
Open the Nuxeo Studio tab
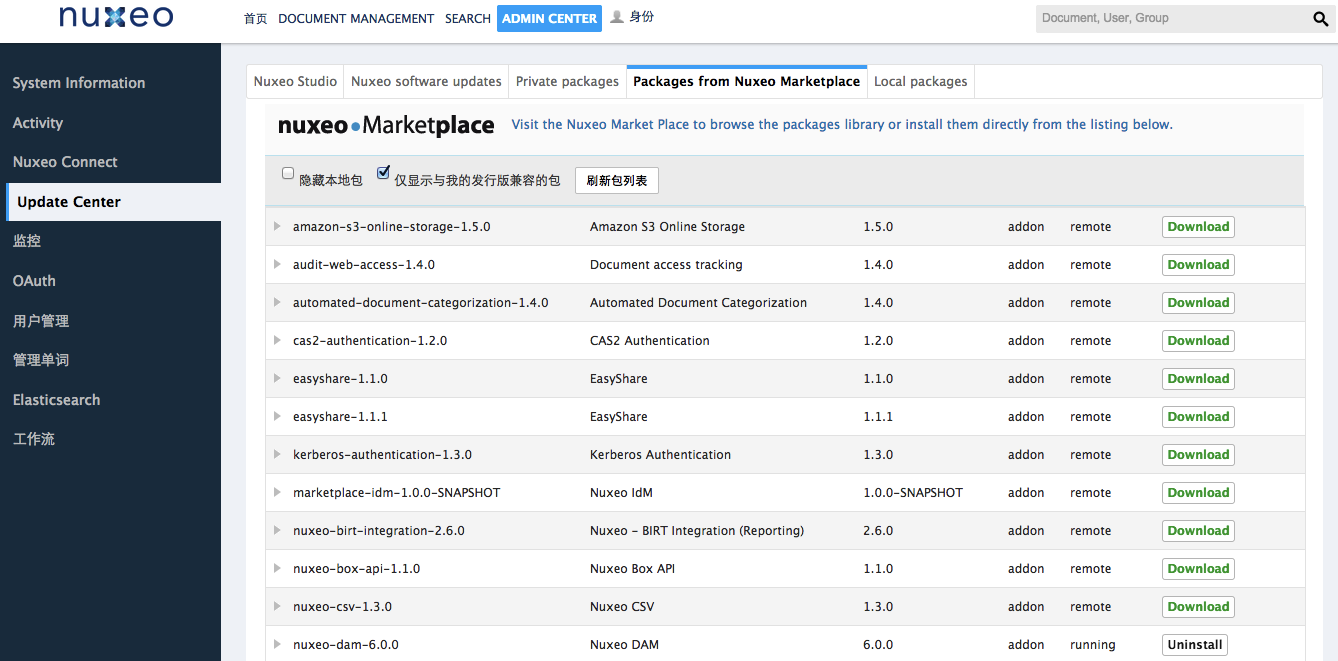(295, 82)
